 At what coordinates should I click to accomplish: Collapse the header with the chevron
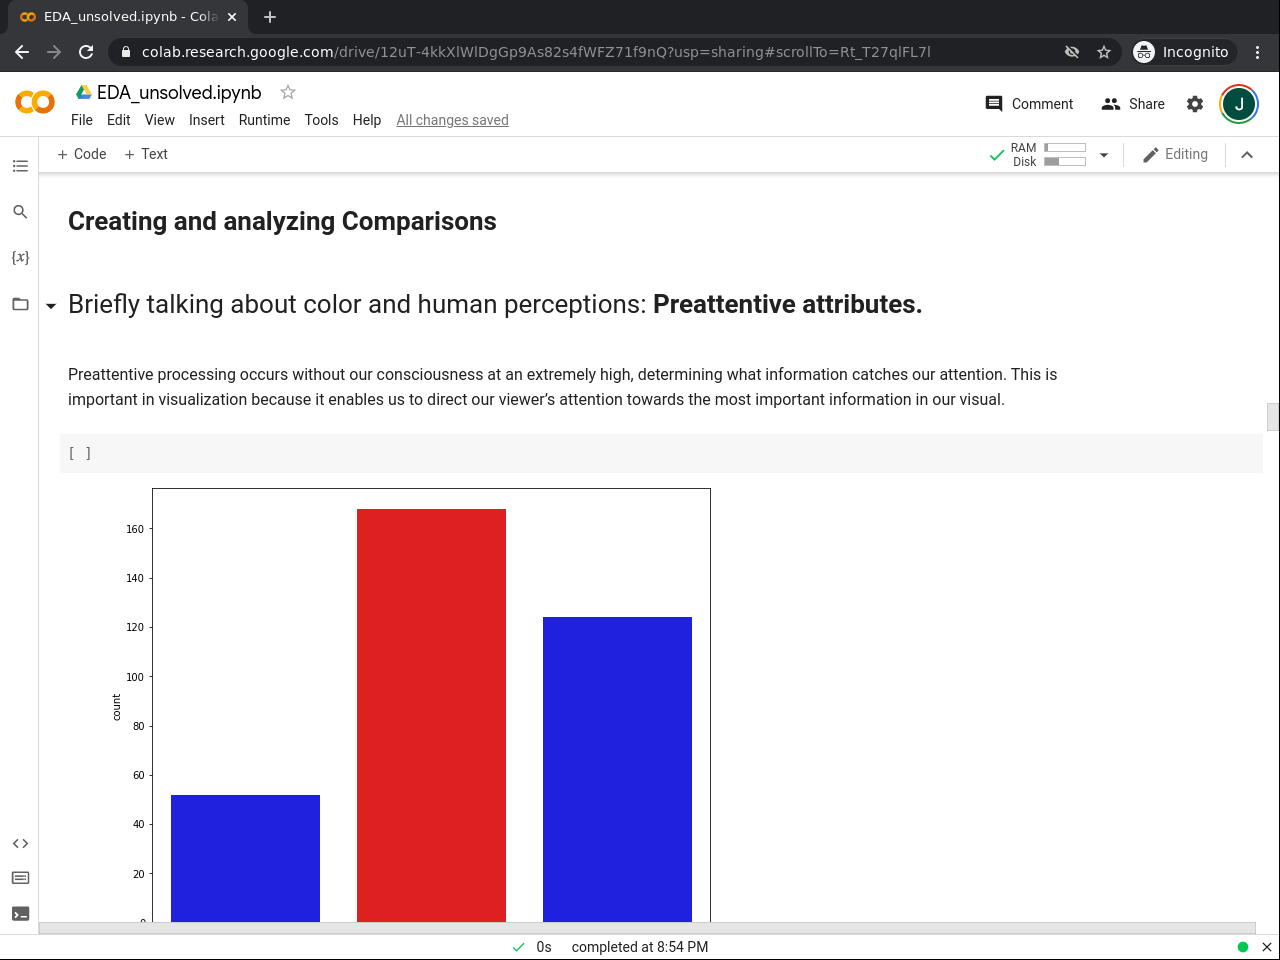pos(1247,155)
